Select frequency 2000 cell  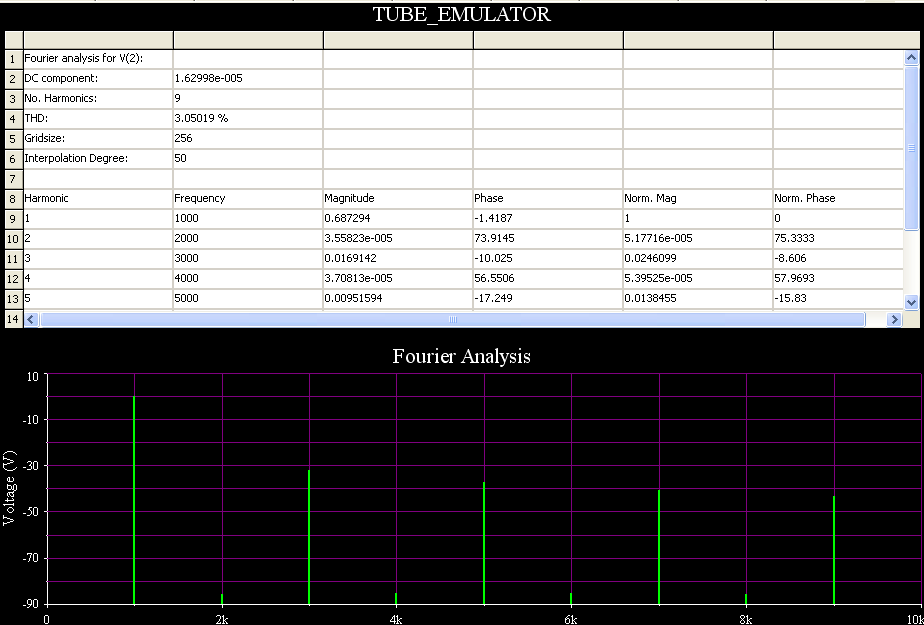click(248, 239)
